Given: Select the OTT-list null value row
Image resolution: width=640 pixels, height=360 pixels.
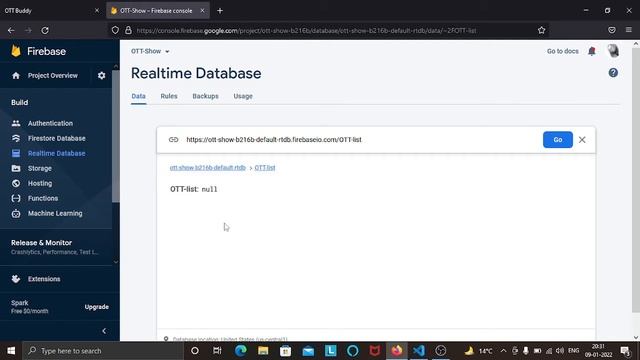Looking at the screenshot, I should pos(194,189).
